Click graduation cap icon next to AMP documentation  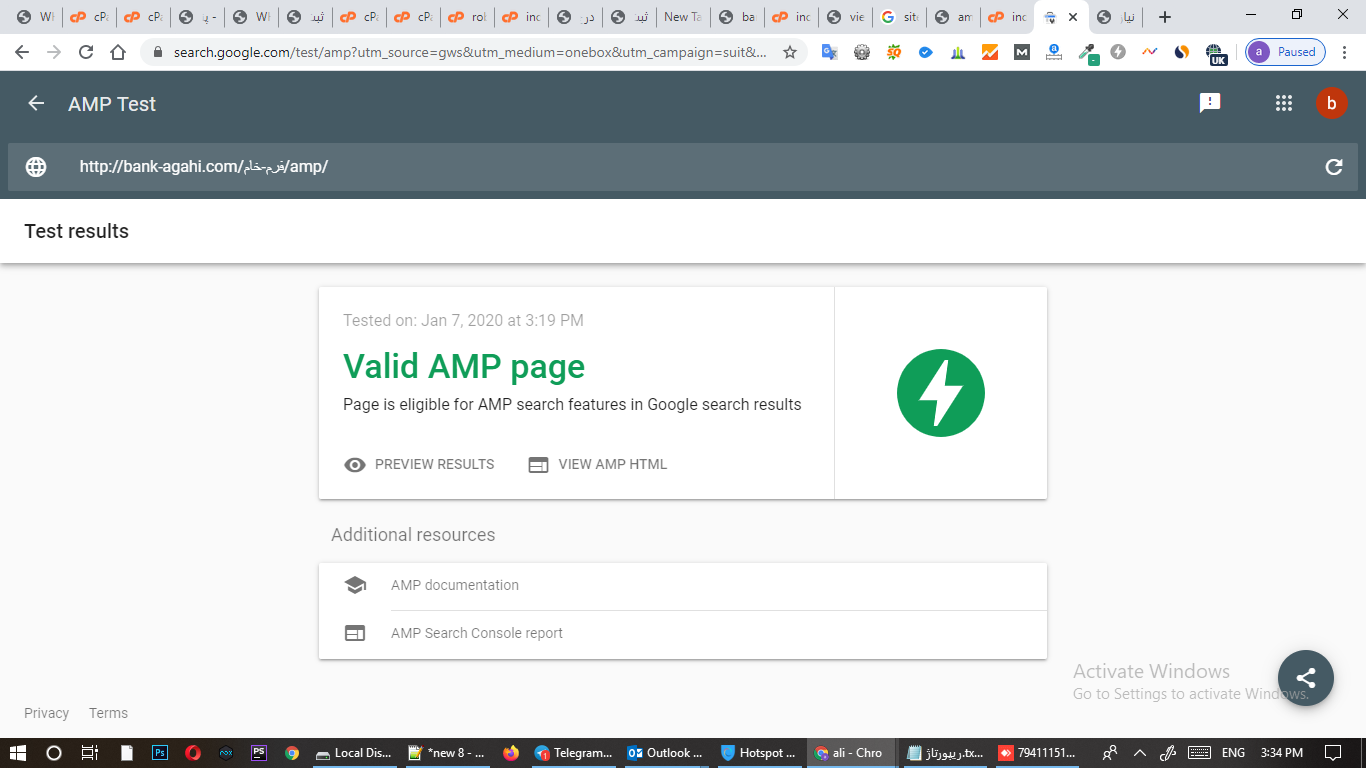355,585
